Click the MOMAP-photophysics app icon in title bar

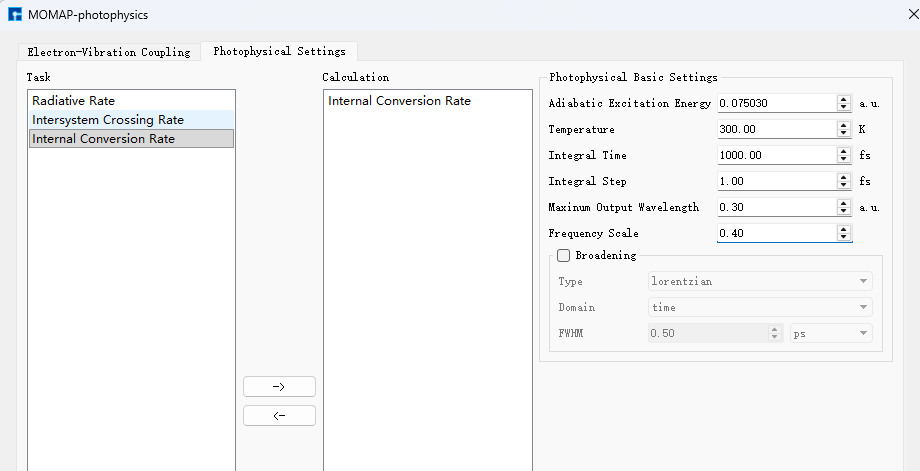[x=15, y=15]
